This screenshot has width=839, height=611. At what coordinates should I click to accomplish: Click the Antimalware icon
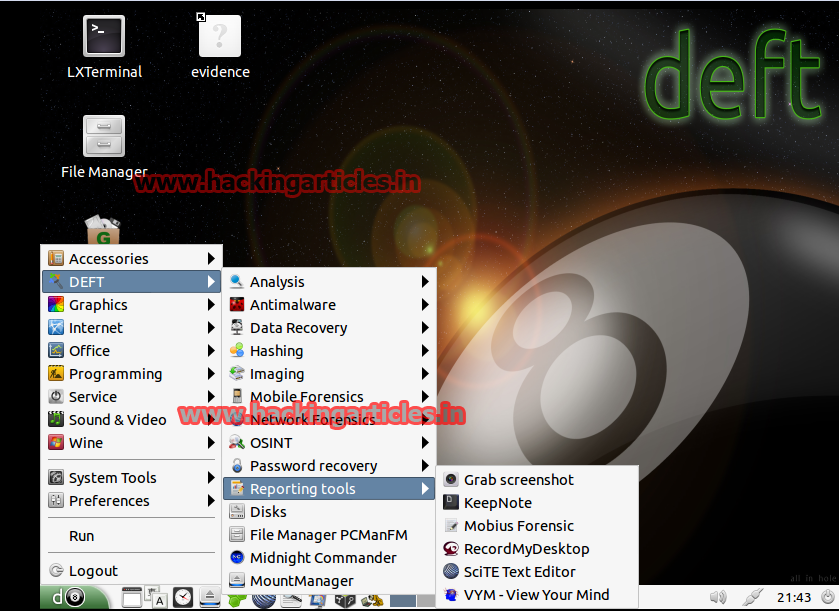pos(237,304)
